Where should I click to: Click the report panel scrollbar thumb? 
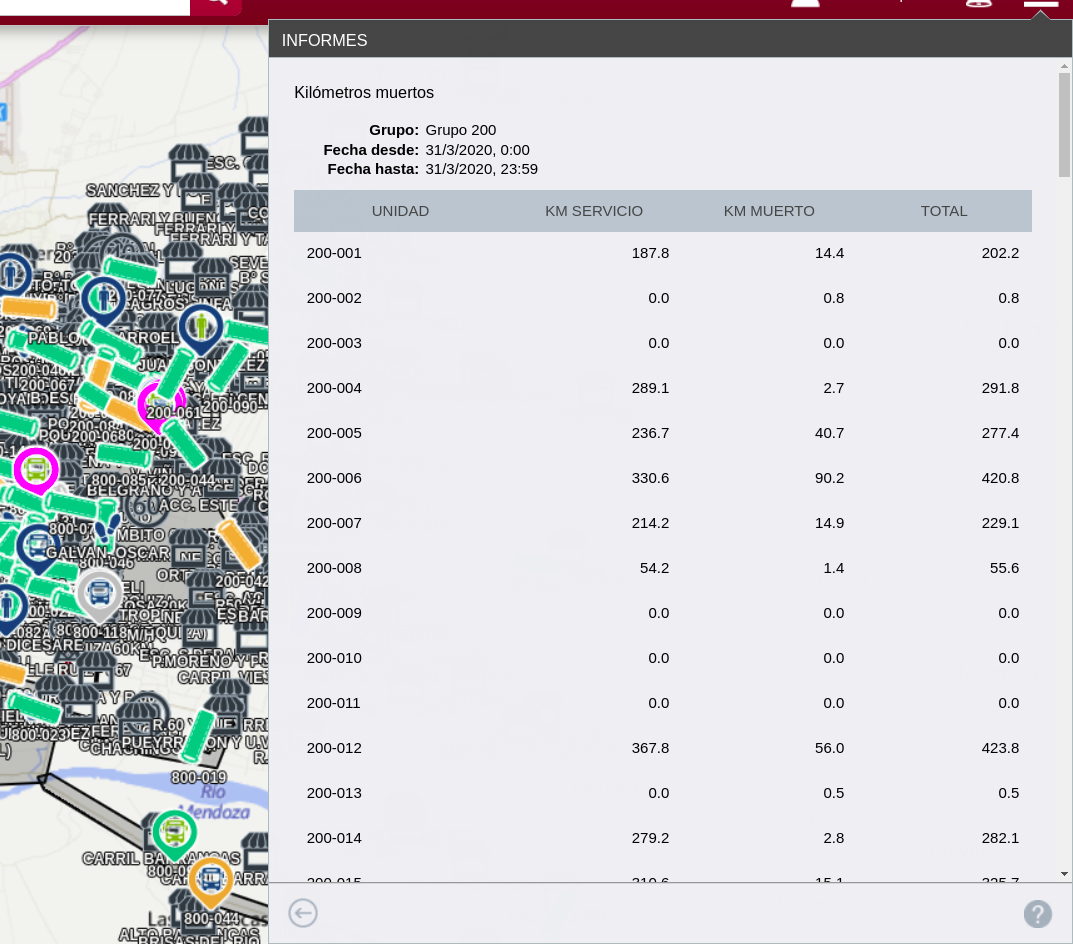tap(1064, 125)
